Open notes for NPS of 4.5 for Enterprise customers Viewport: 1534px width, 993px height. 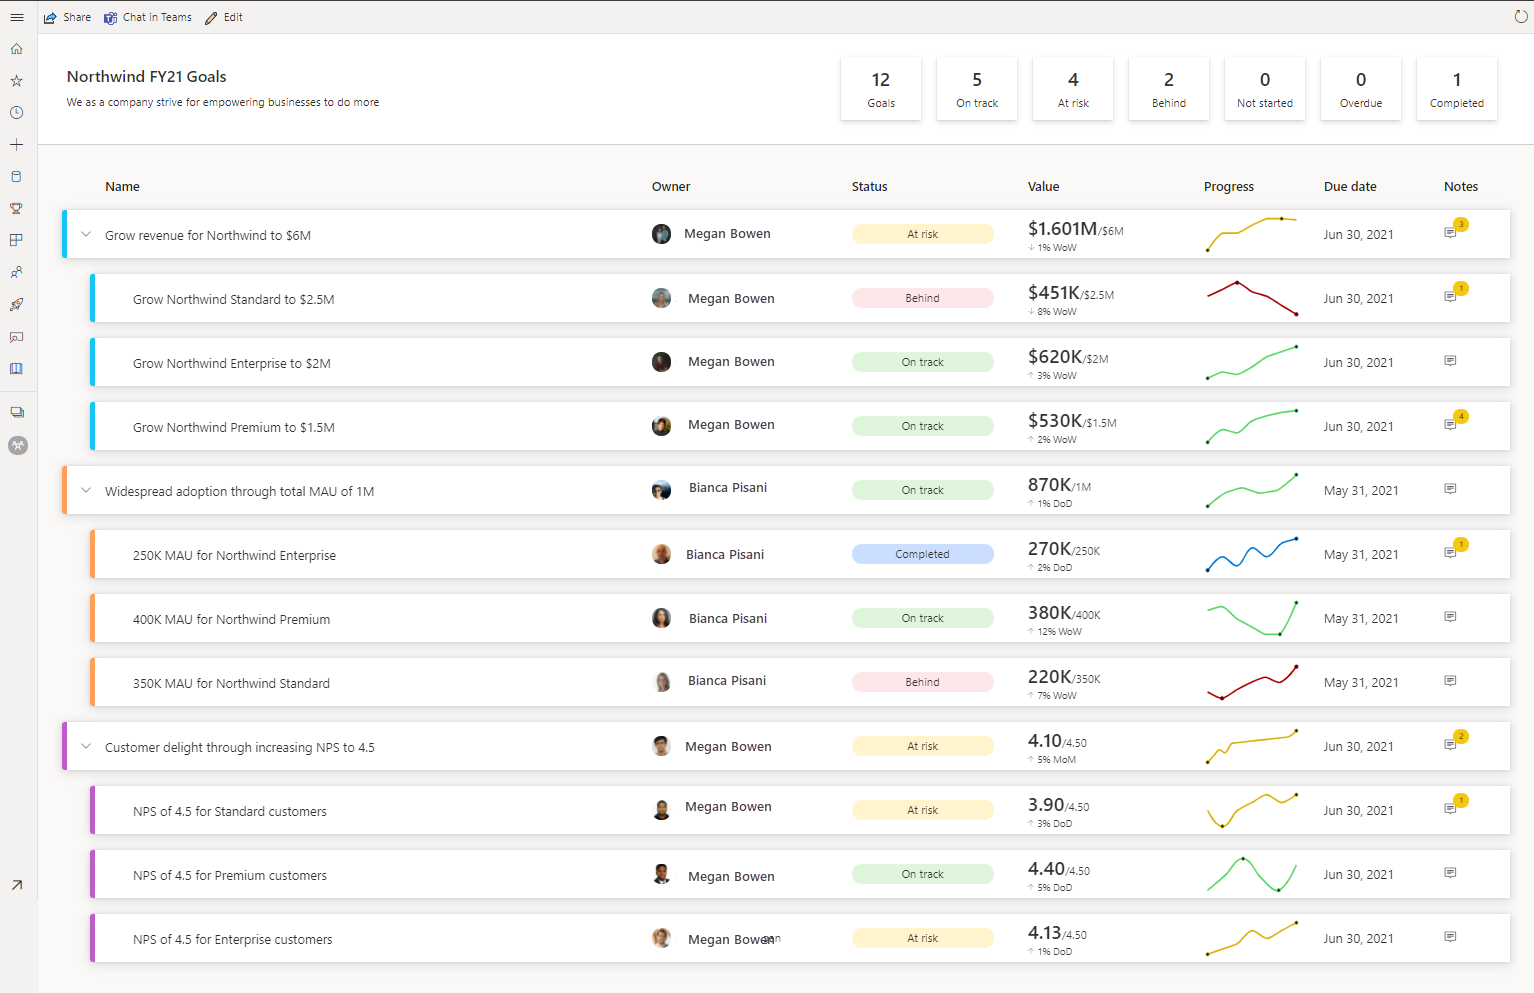[x=1451, y=937]
